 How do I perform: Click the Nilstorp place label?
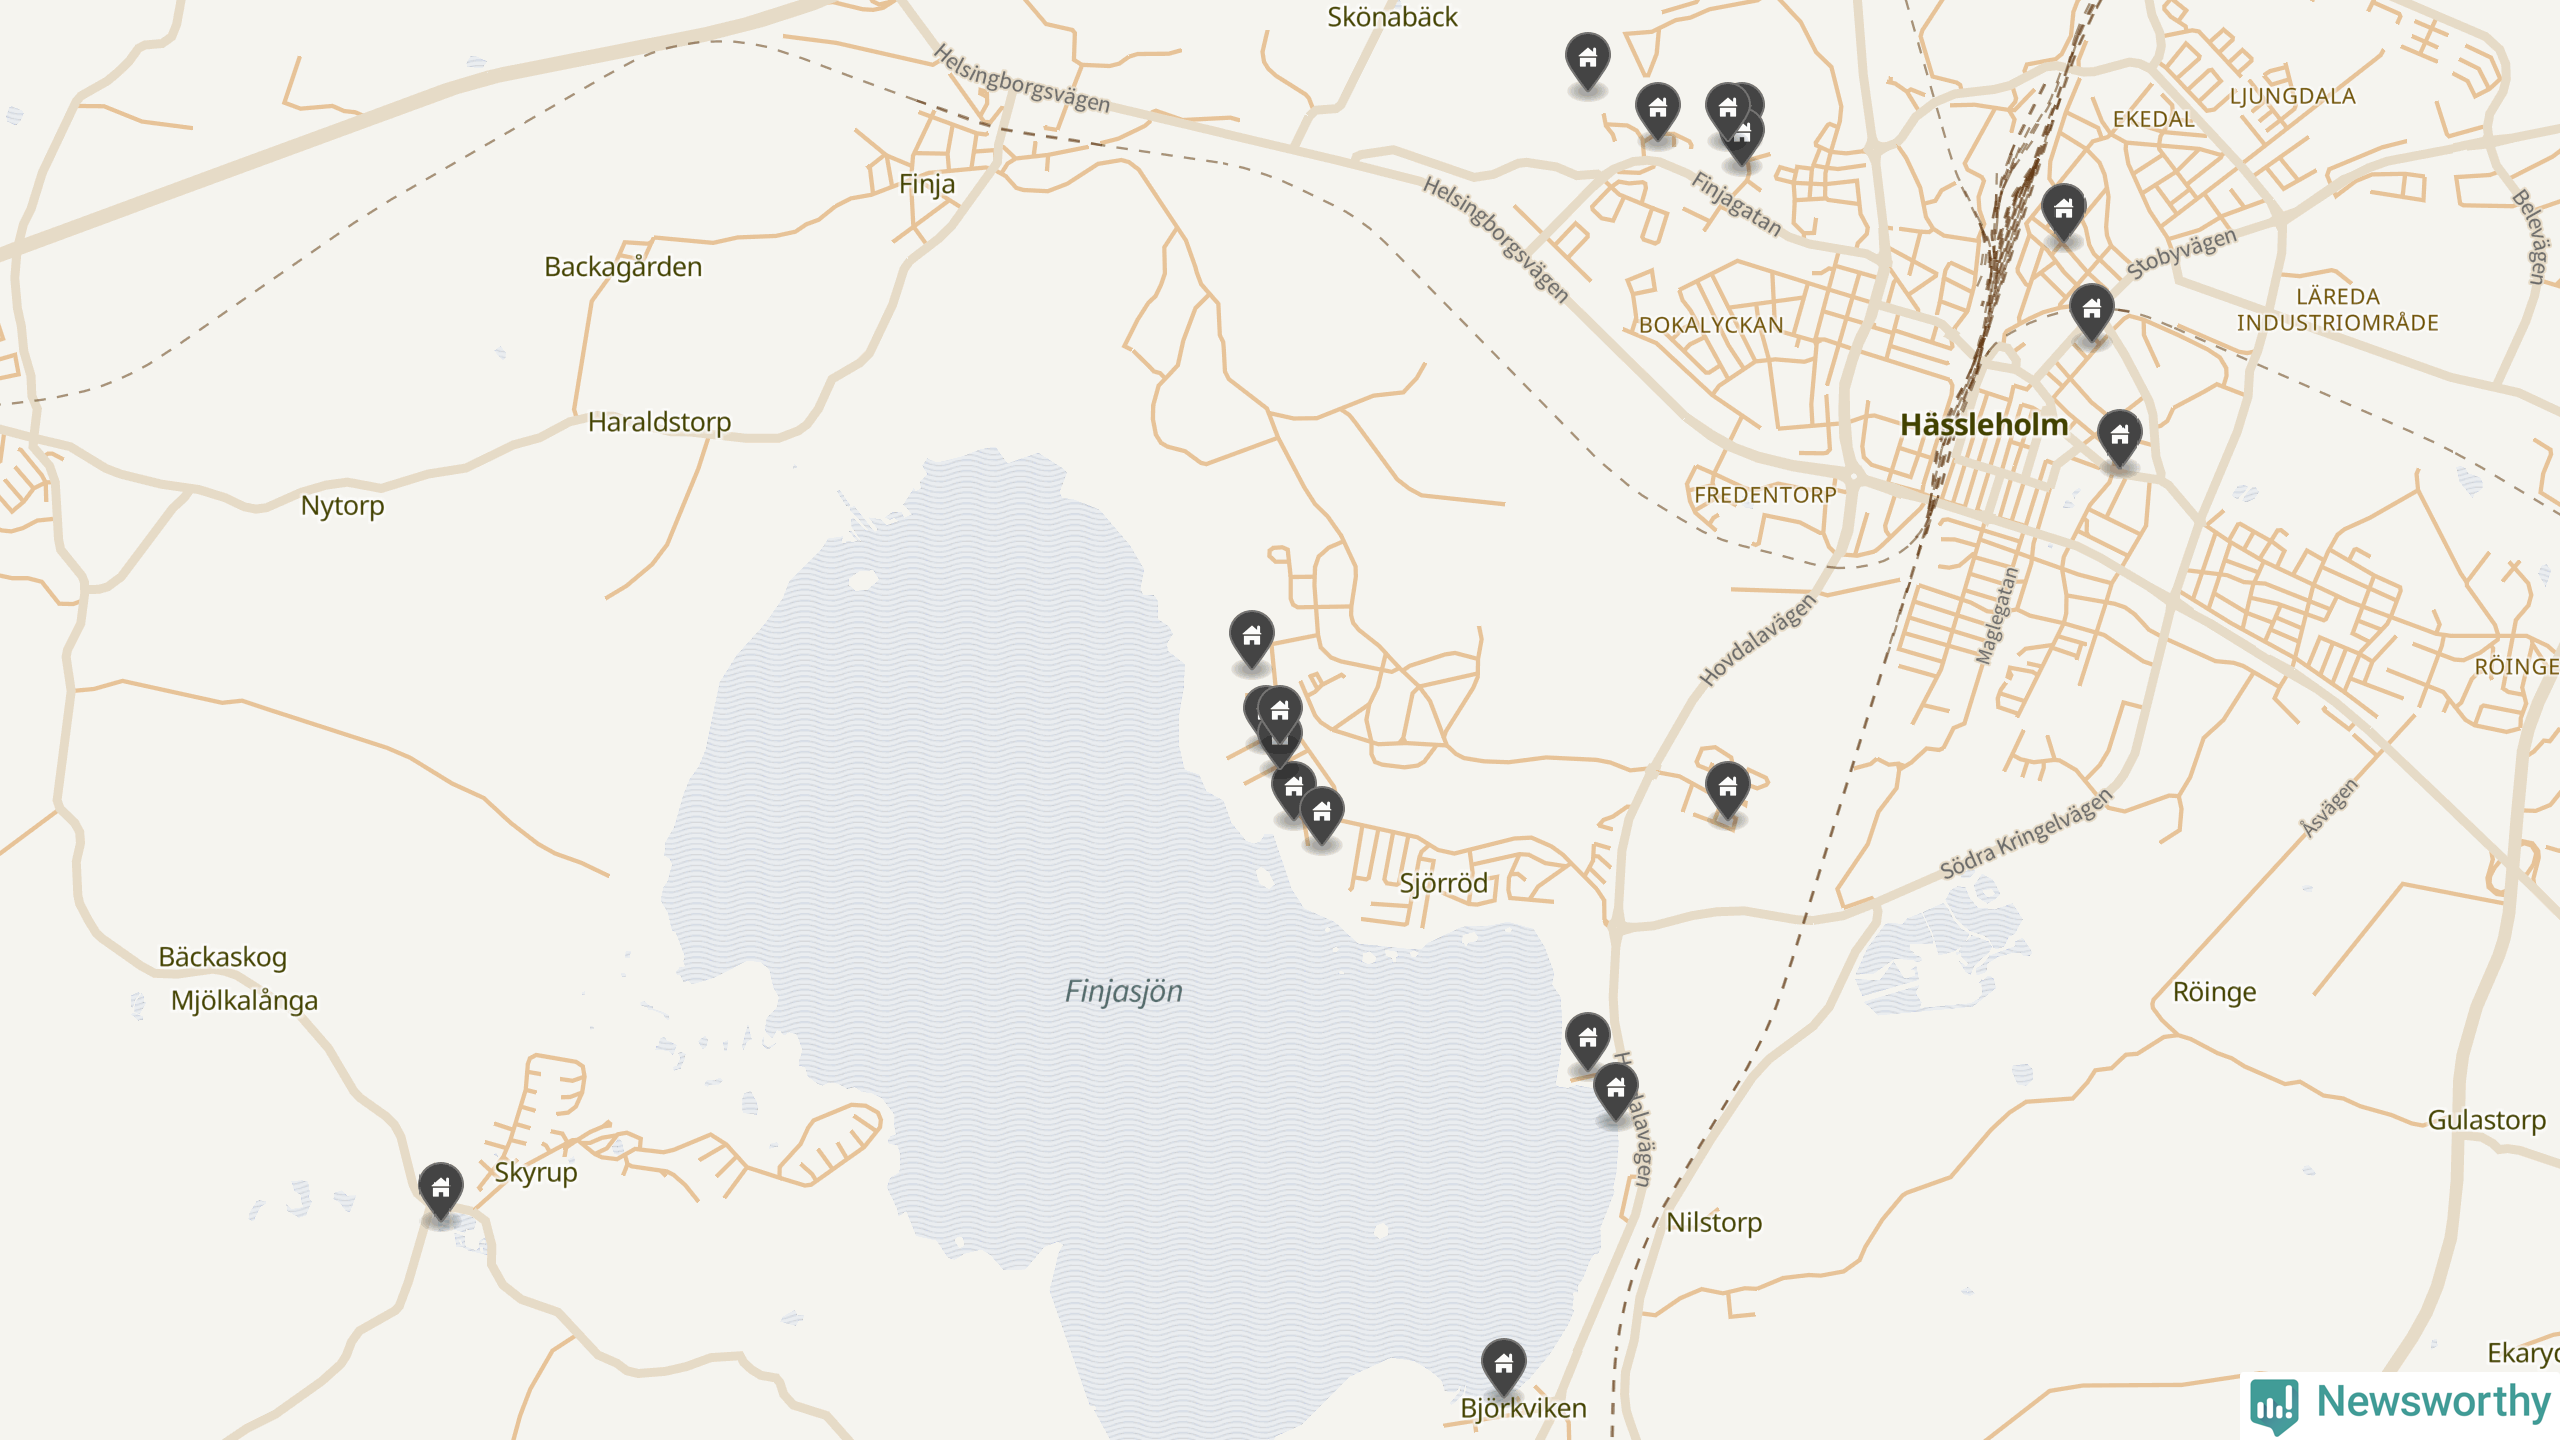pos(1714,1222)
